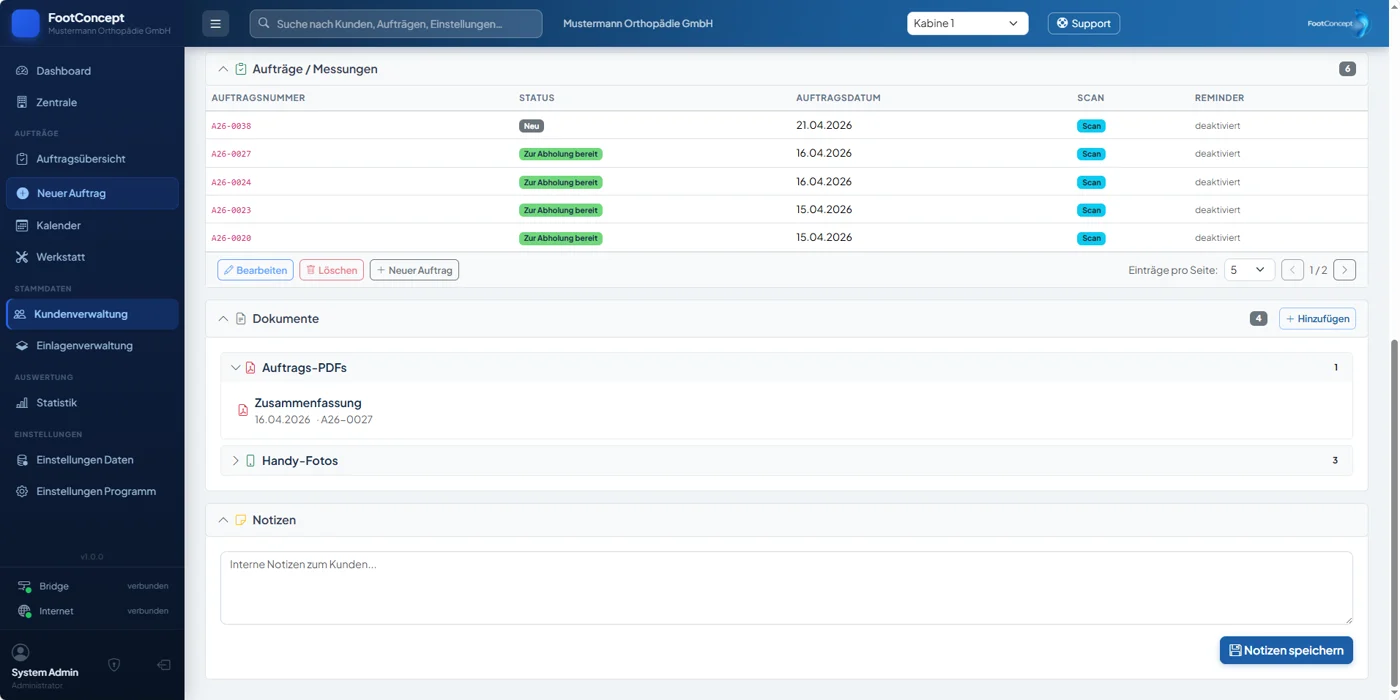Click the FootConcept logo in top-right corner
1400x700 pixels.
(x=1338, y=23)
